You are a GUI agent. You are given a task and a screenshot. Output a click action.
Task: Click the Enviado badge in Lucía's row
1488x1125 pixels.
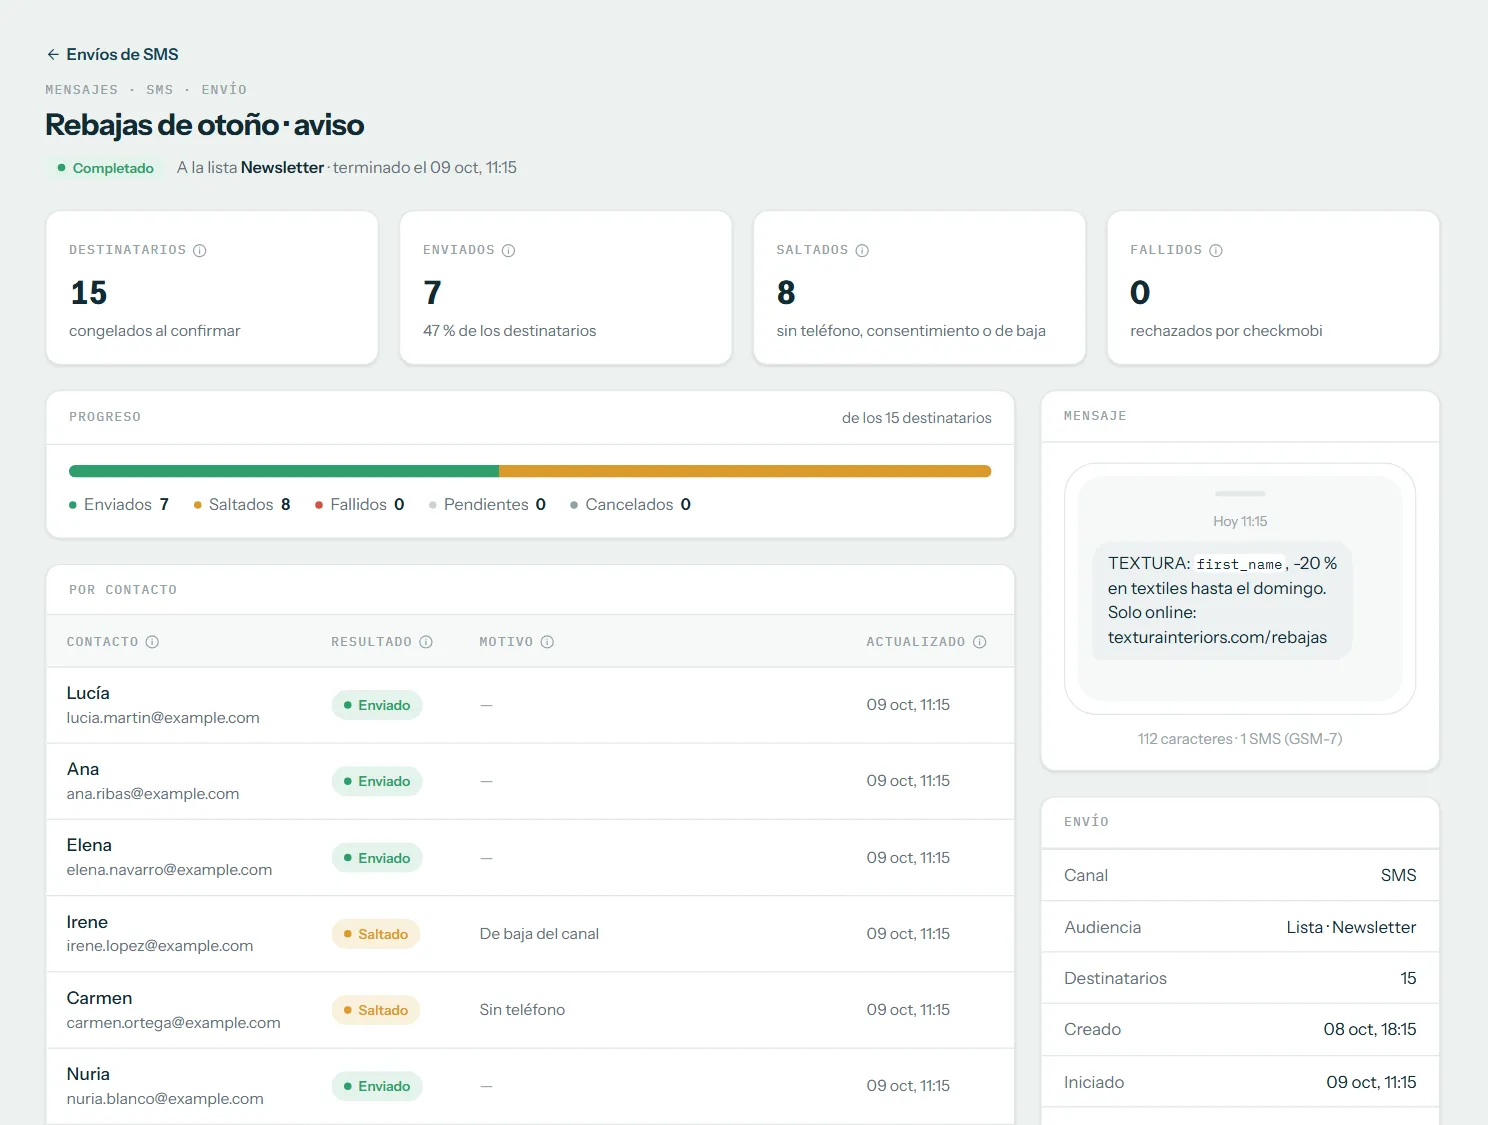pyautogui.click(x=377, y=705)
